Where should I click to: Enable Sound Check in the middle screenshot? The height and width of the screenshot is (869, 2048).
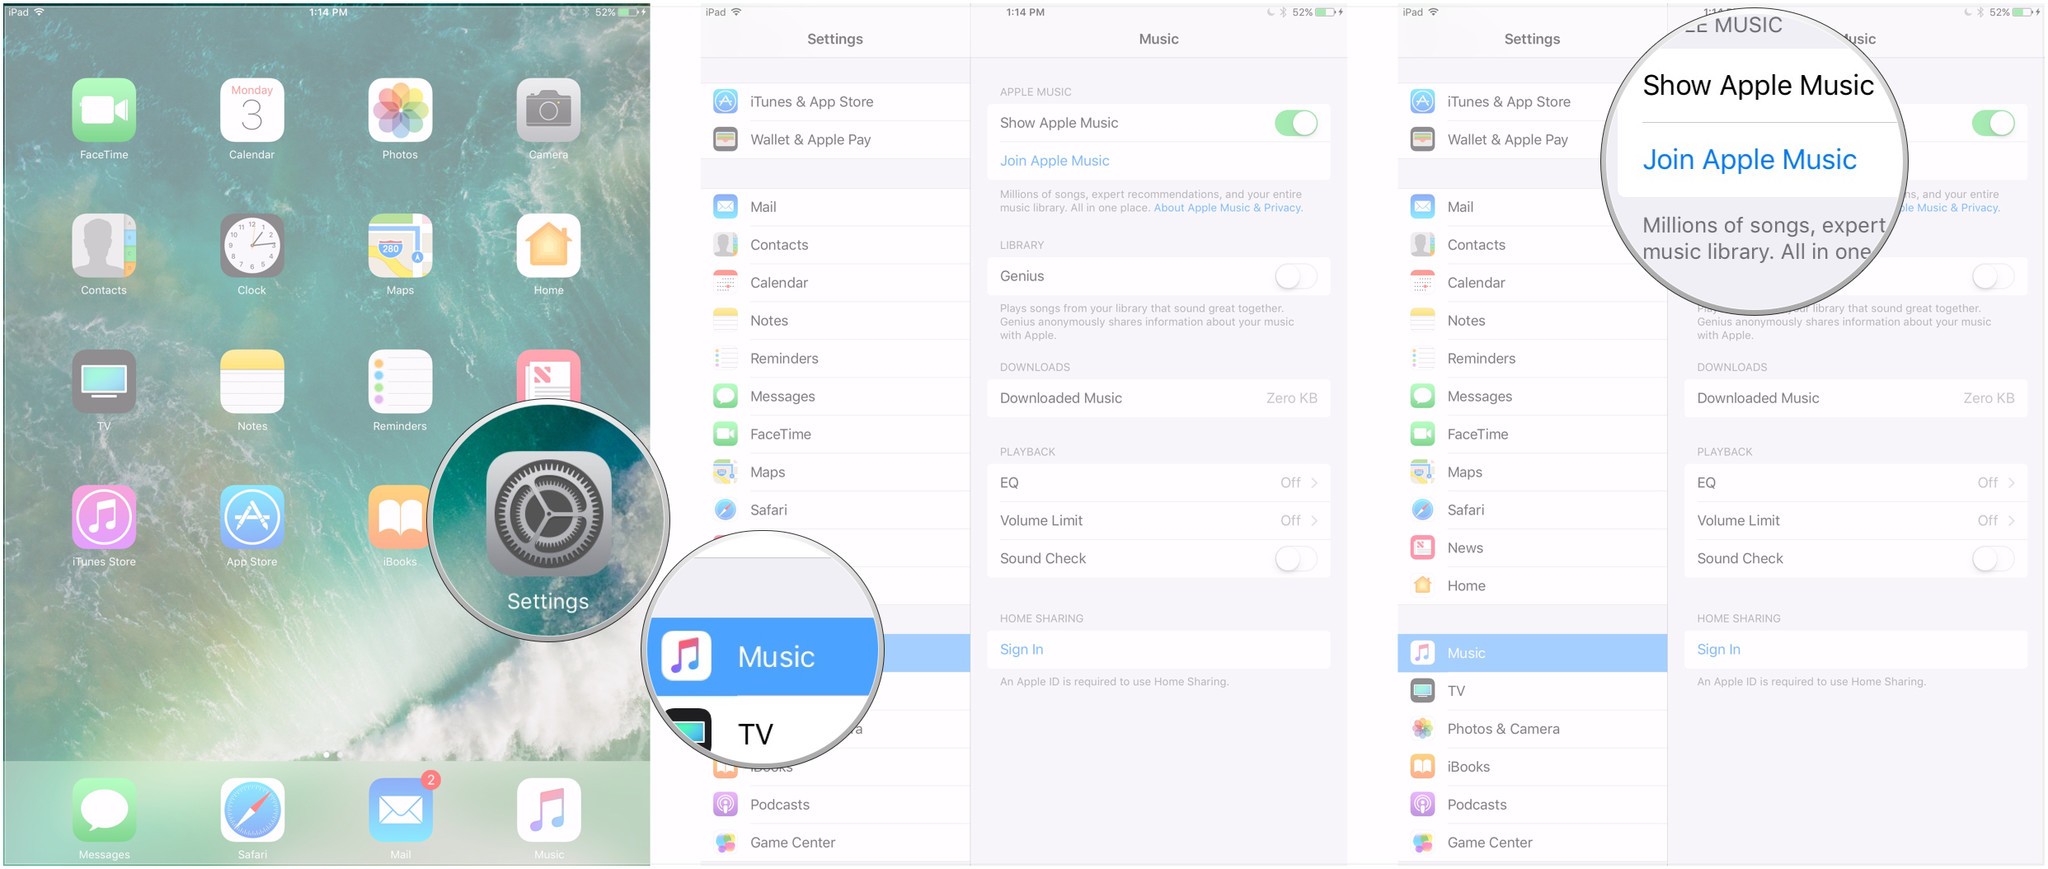(1296, 558)
